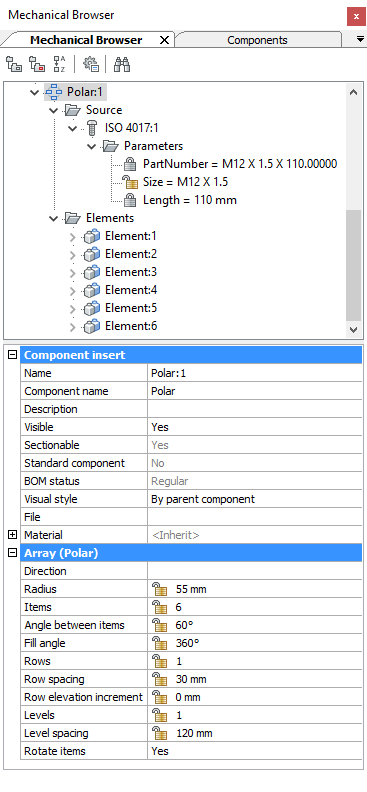The width and height of the screenshot is (367, 792).
Task: Click the Element:3 component cube icon
Action: pyautogui.click(x=92, y=272)
